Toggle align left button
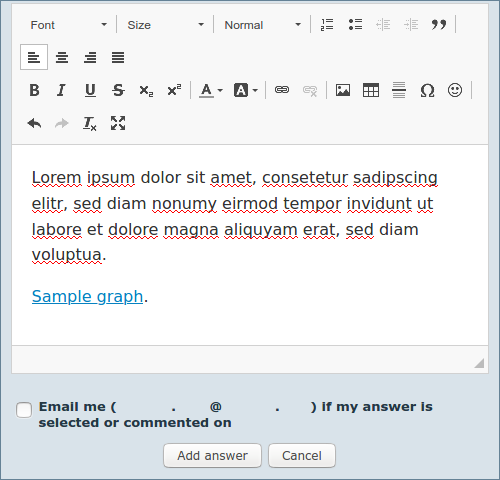The height and width of the screenshot is (480, 500). [x=34, y=57]
